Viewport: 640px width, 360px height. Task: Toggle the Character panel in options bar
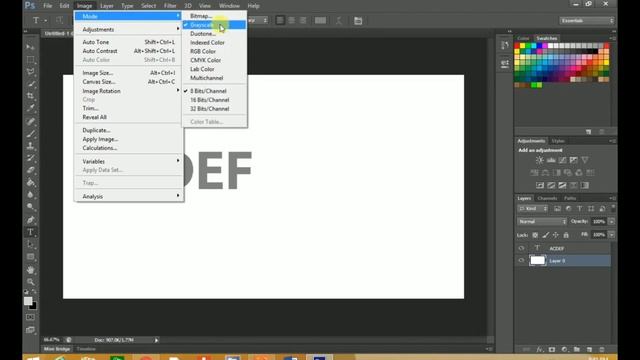click(358, 20)
